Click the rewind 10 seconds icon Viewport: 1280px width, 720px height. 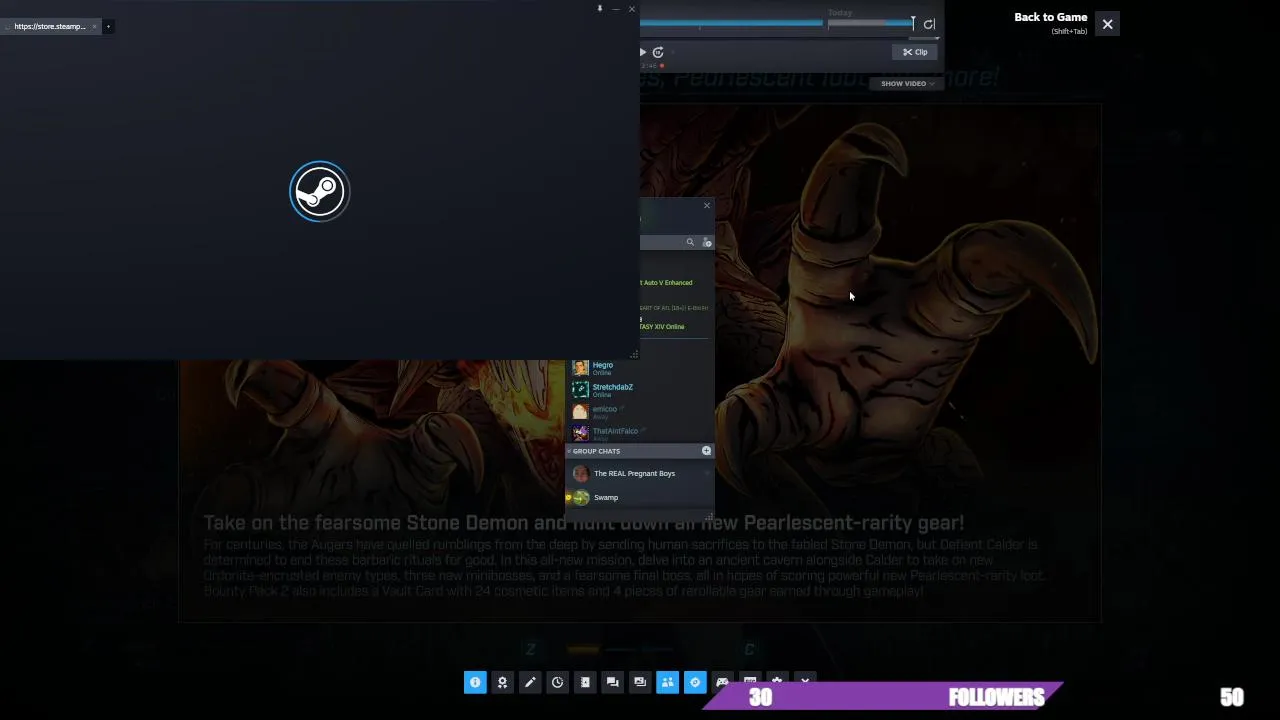(x=658, y=52)
